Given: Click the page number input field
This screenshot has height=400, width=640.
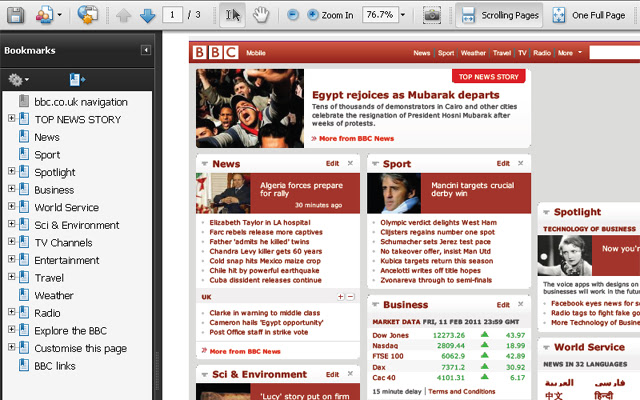Looking at the screenshot, I should pyautogui.click(x=172, y=15).
